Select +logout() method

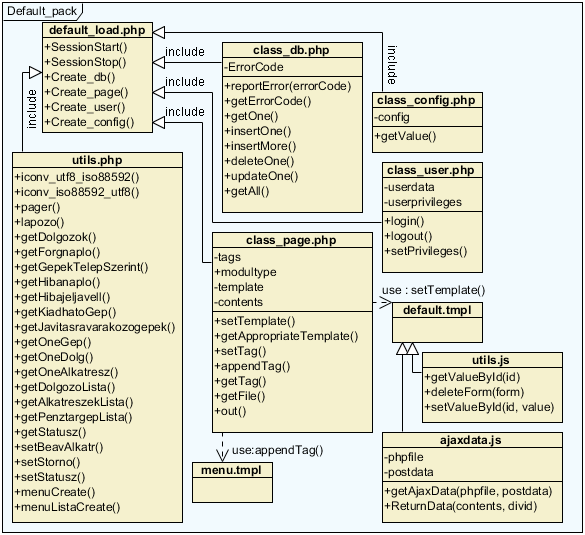click(x=408, y=236)
